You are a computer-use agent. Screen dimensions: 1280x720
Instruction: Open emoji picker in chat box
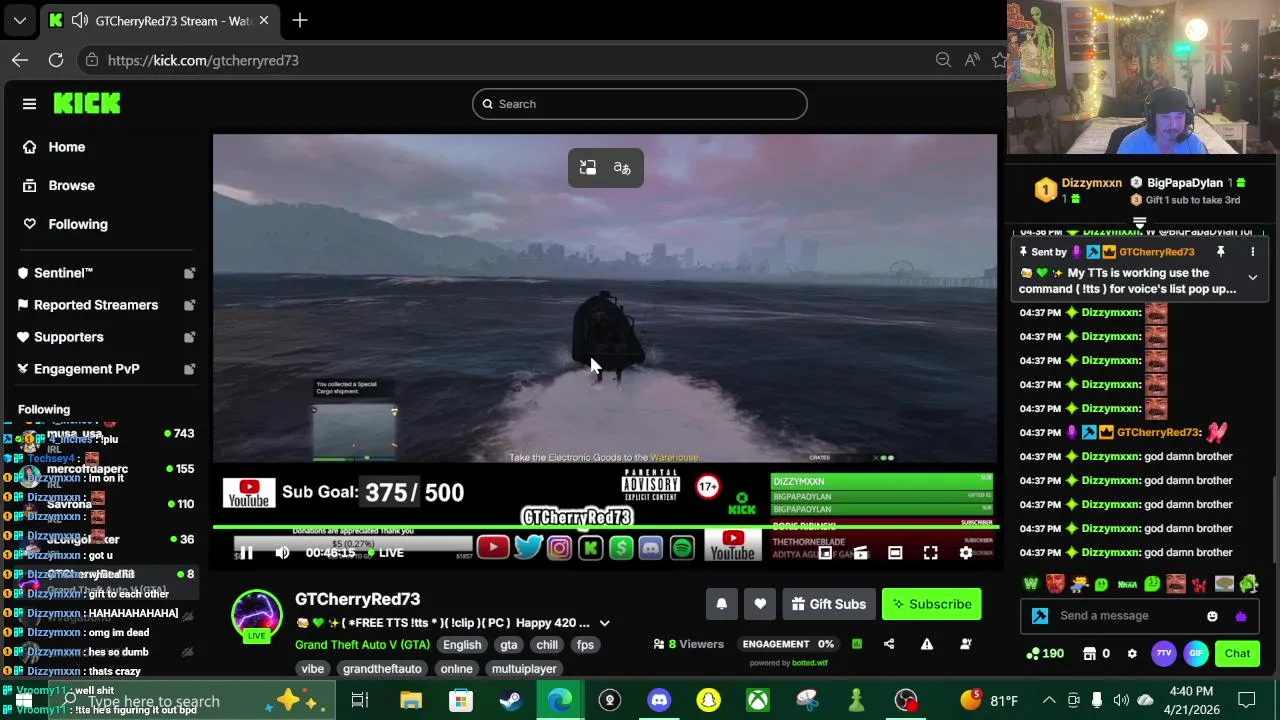click(x=1212, y=616)
